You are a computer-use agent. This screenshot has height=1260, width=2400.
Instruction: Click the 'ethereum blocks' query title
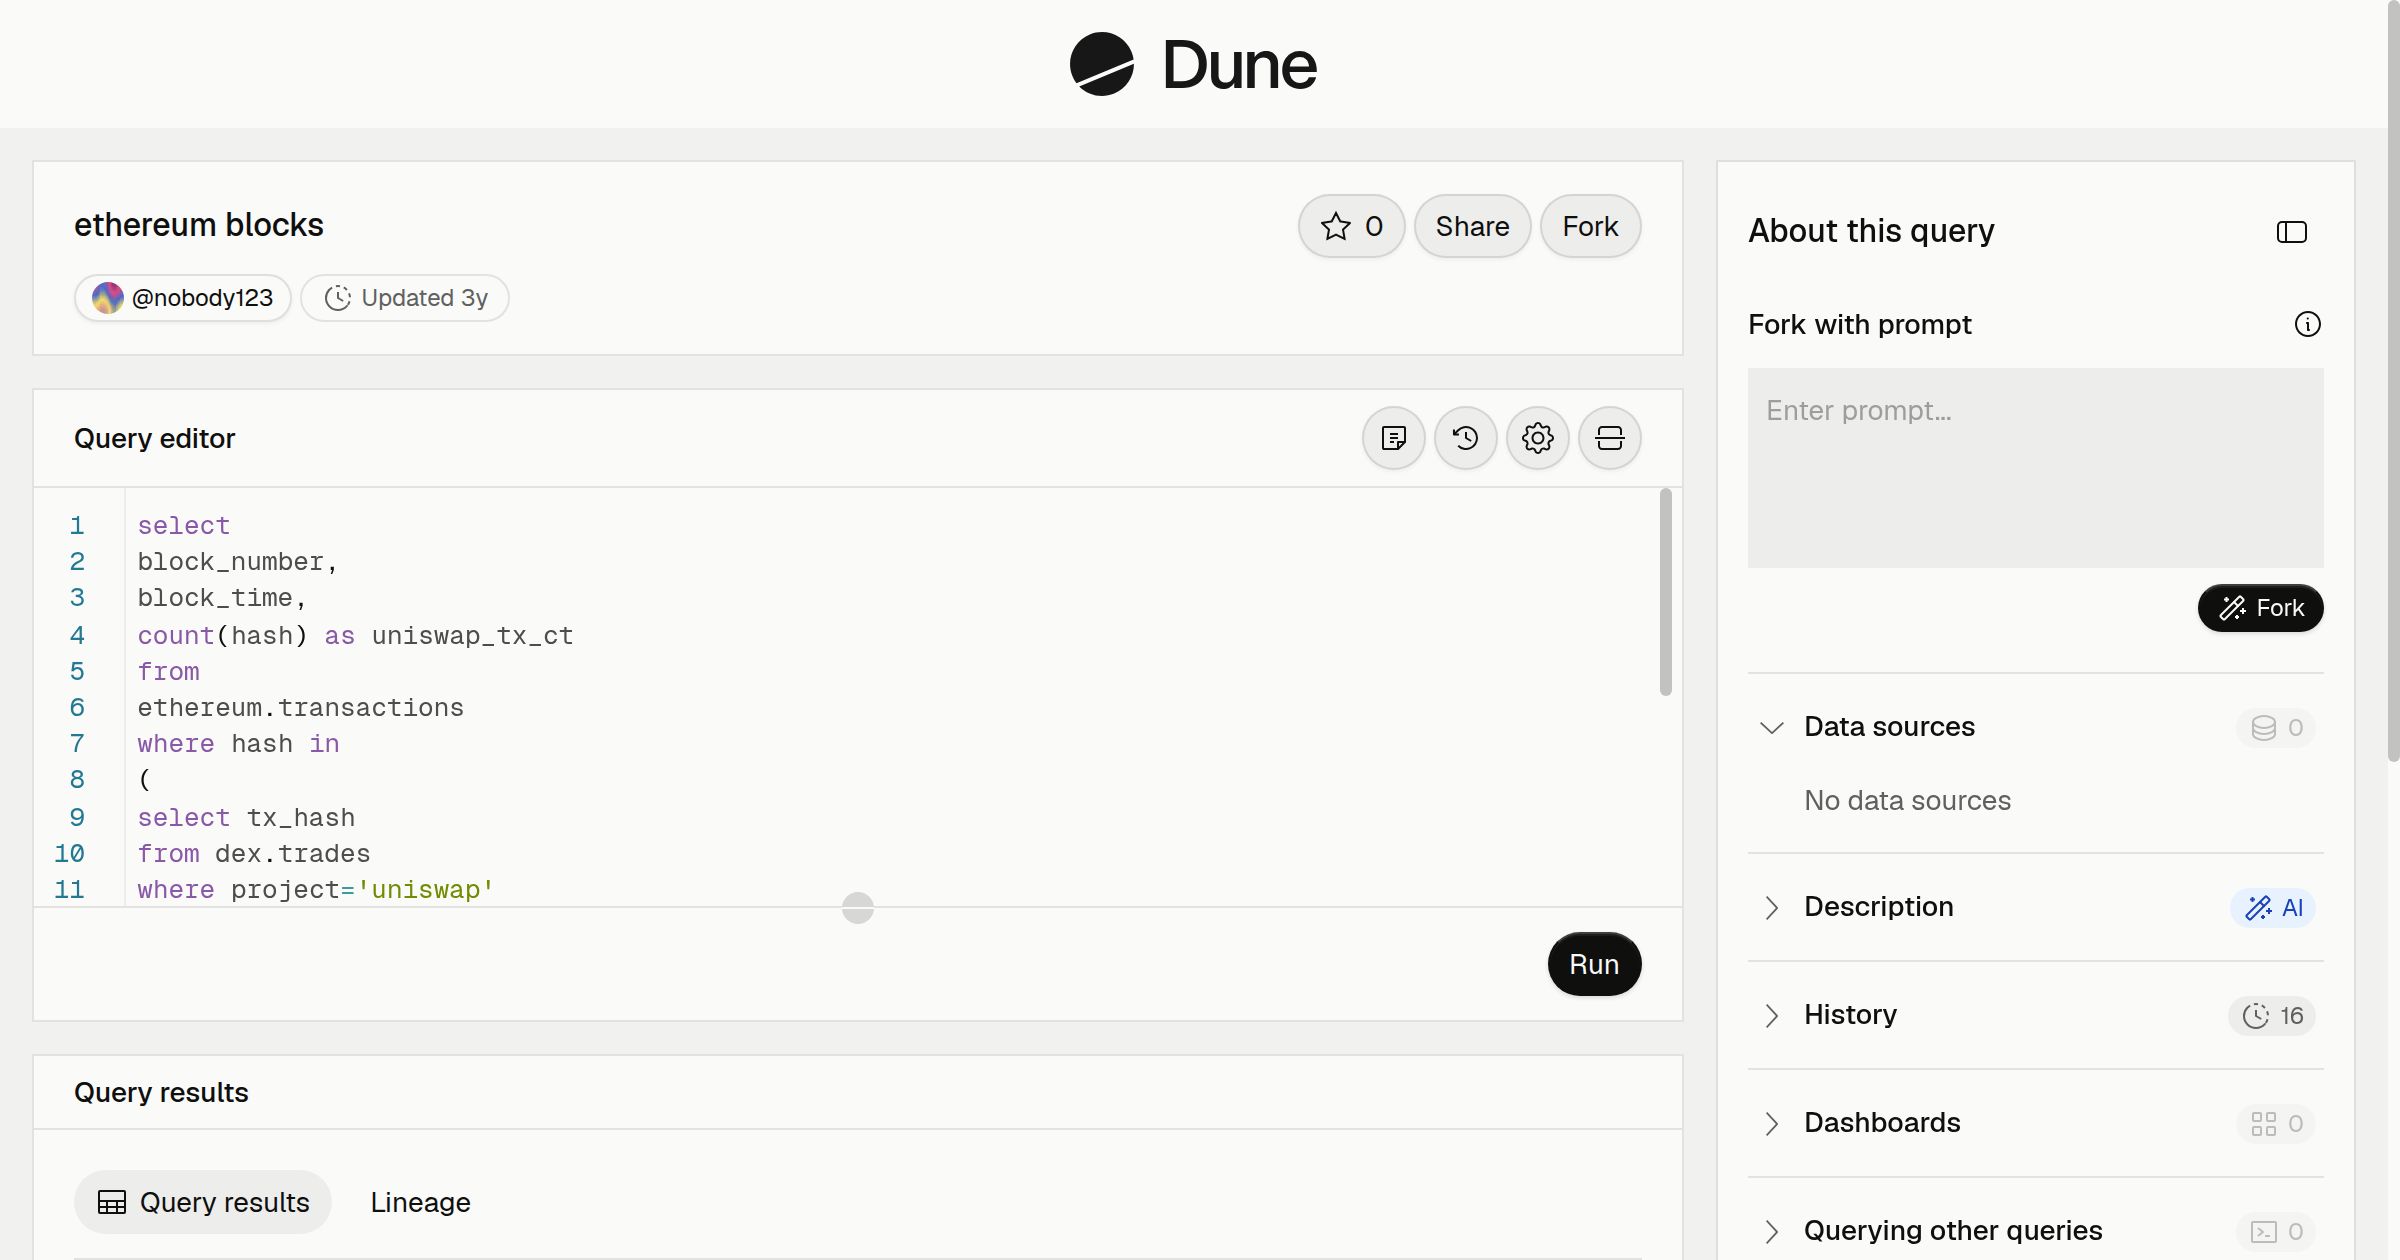199,225
